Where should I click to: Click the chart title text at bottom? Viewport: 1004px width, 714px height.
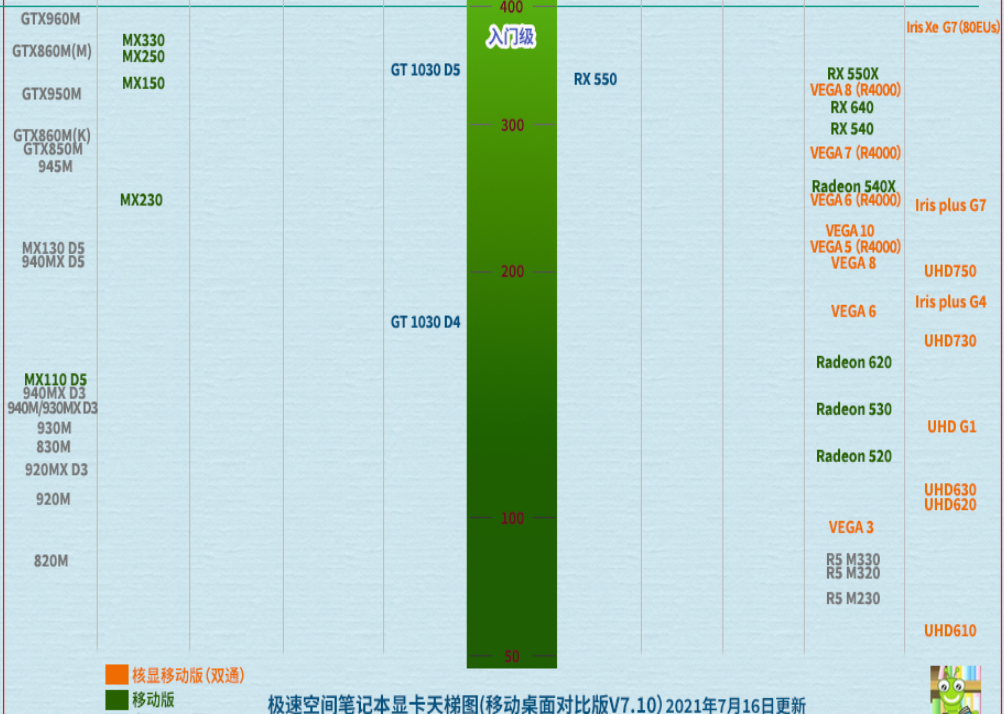click(536, 704)
